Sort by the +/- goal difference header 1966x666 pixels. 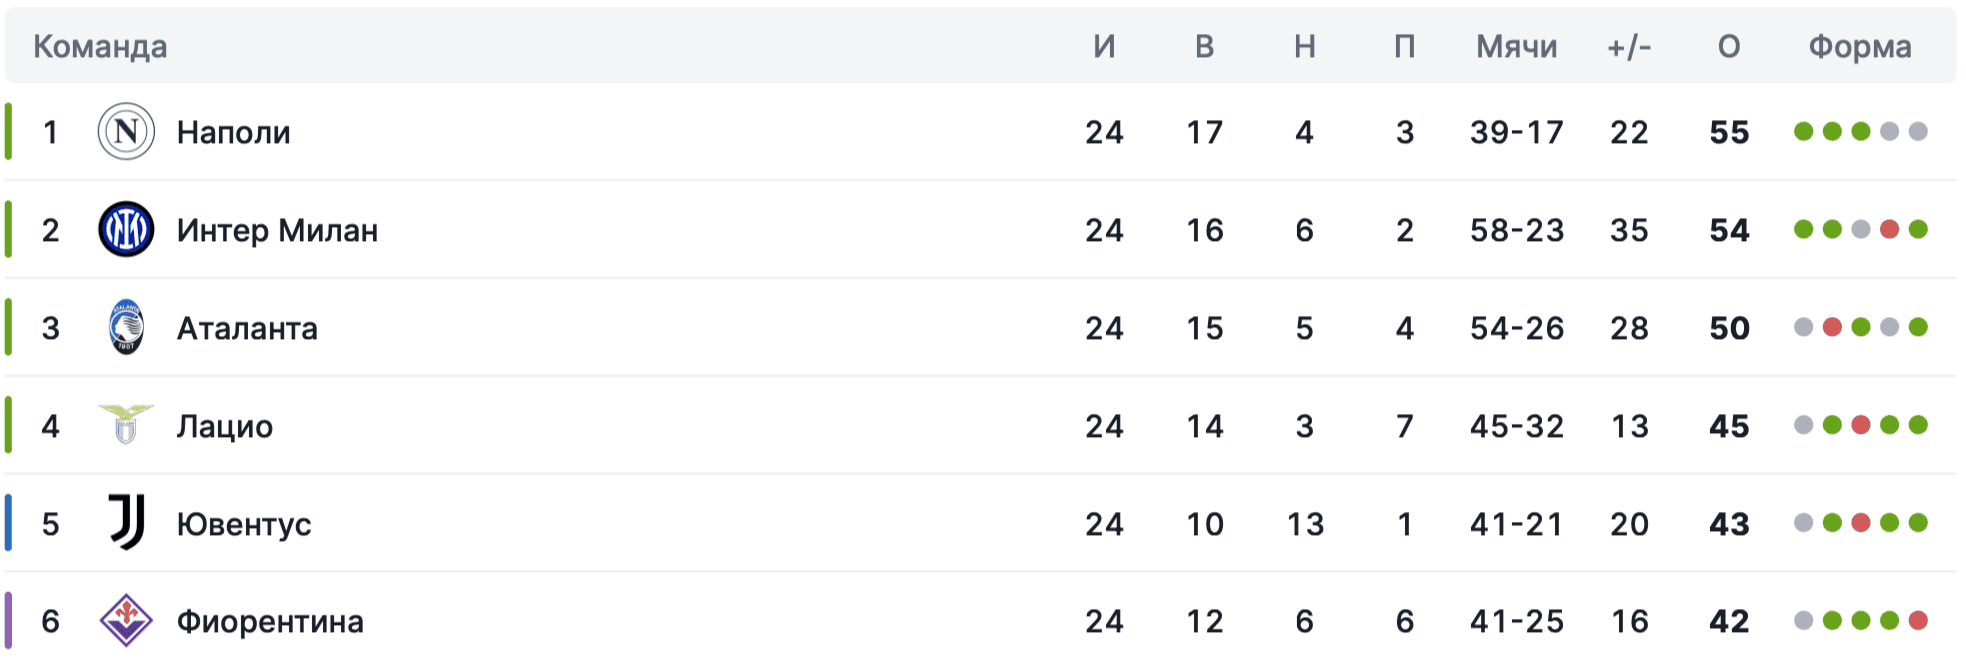[1629, 47]
